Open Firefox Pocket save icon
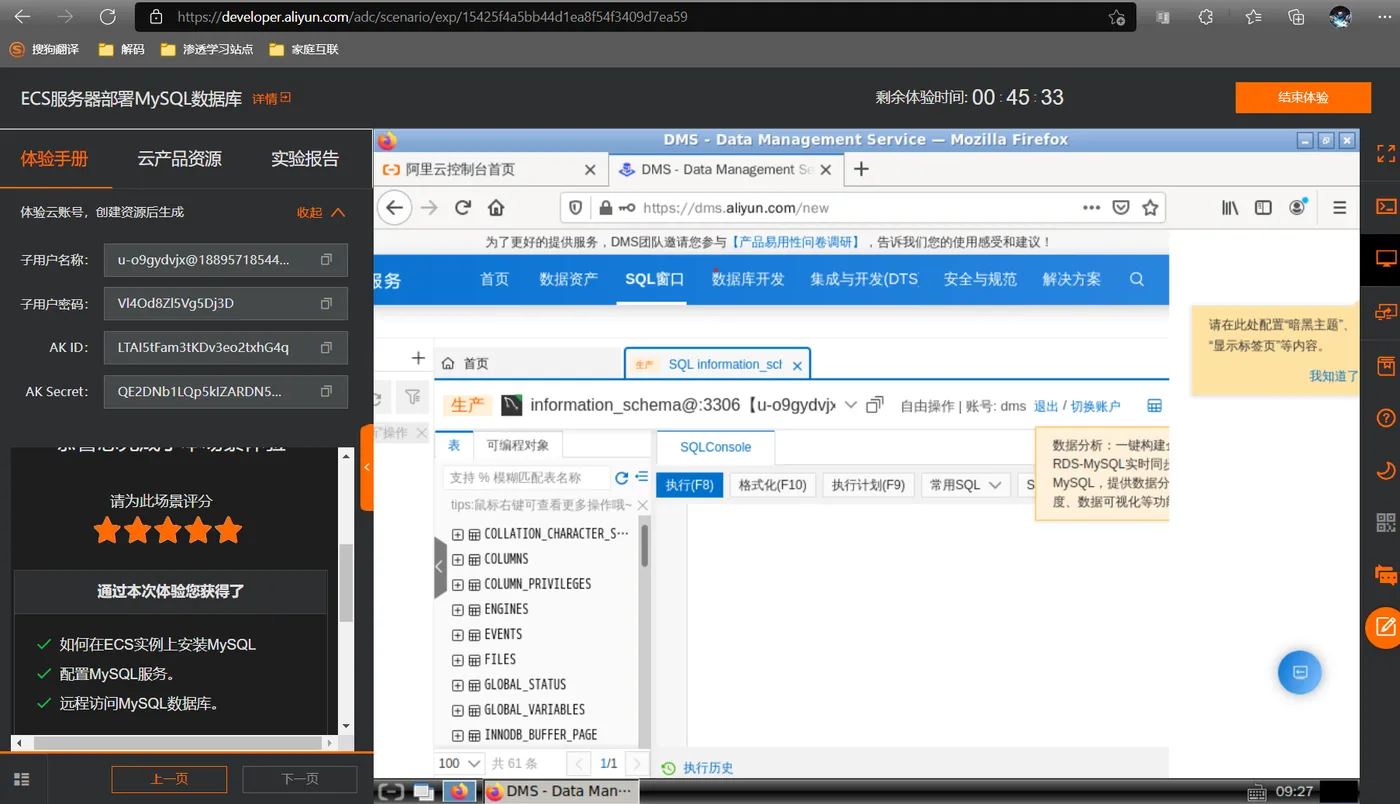The width and height of the screenshot is (1400, 804). 1121,208
